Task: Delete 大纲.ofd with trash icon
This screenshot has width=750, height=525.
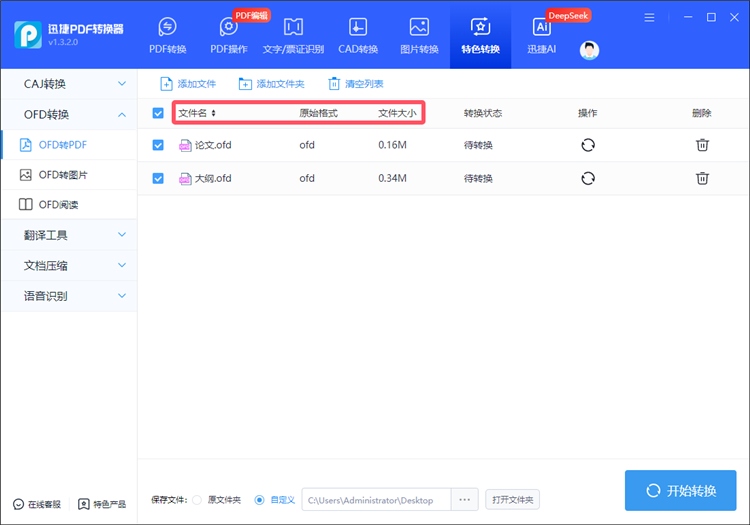Action: click(x=702, y=178)
